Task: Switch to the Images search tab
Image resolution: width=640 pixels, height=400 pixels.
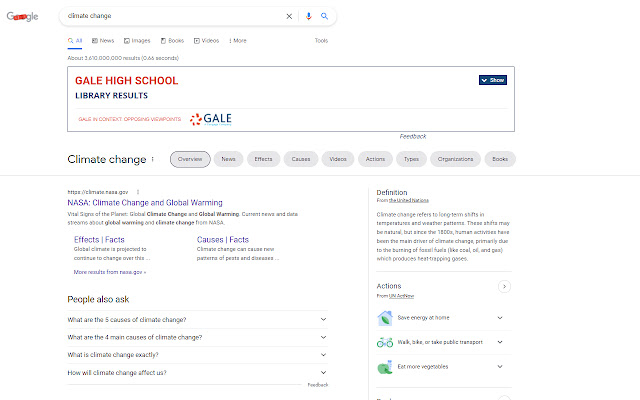Action: tap(137, 41)
